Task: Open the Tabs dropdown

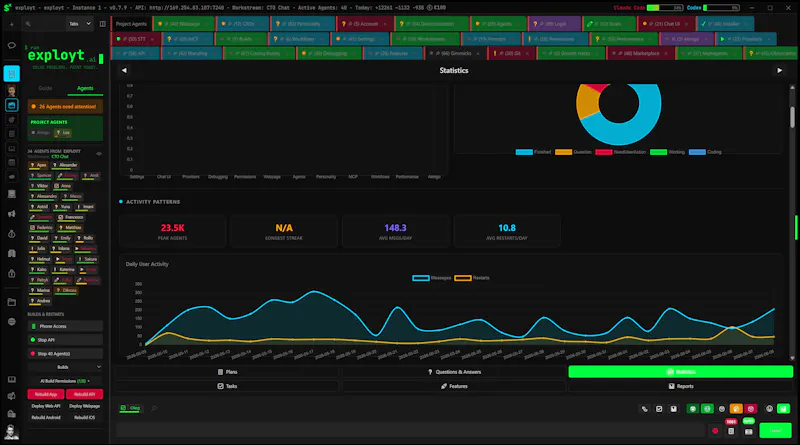Action: point(80,24)
